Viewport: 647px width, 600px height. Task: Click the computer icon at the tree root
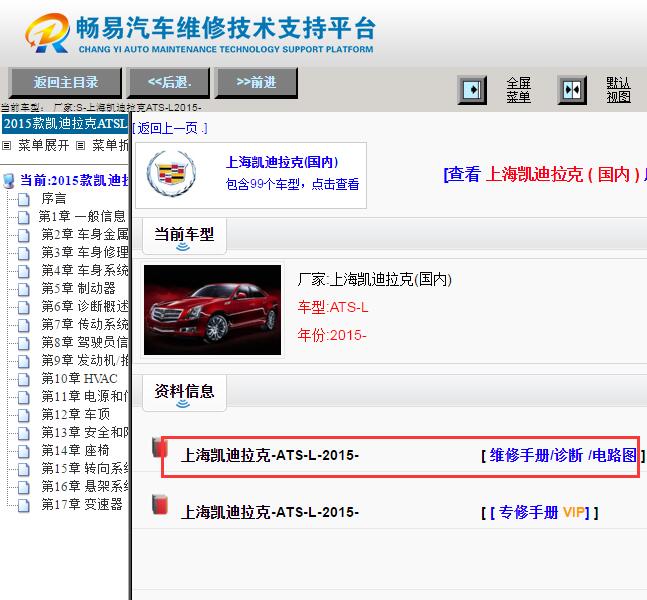(x=9, y=181)
